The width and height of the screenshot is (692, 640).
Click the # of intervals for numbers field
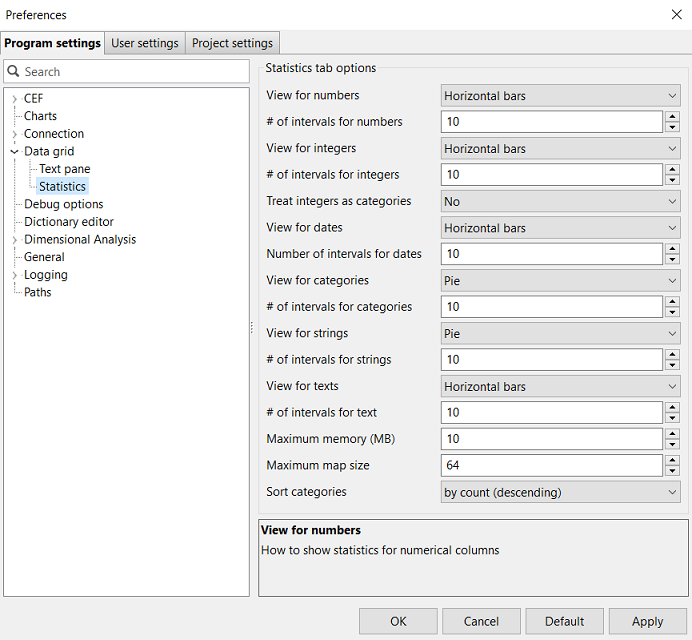tap(552, 122)
